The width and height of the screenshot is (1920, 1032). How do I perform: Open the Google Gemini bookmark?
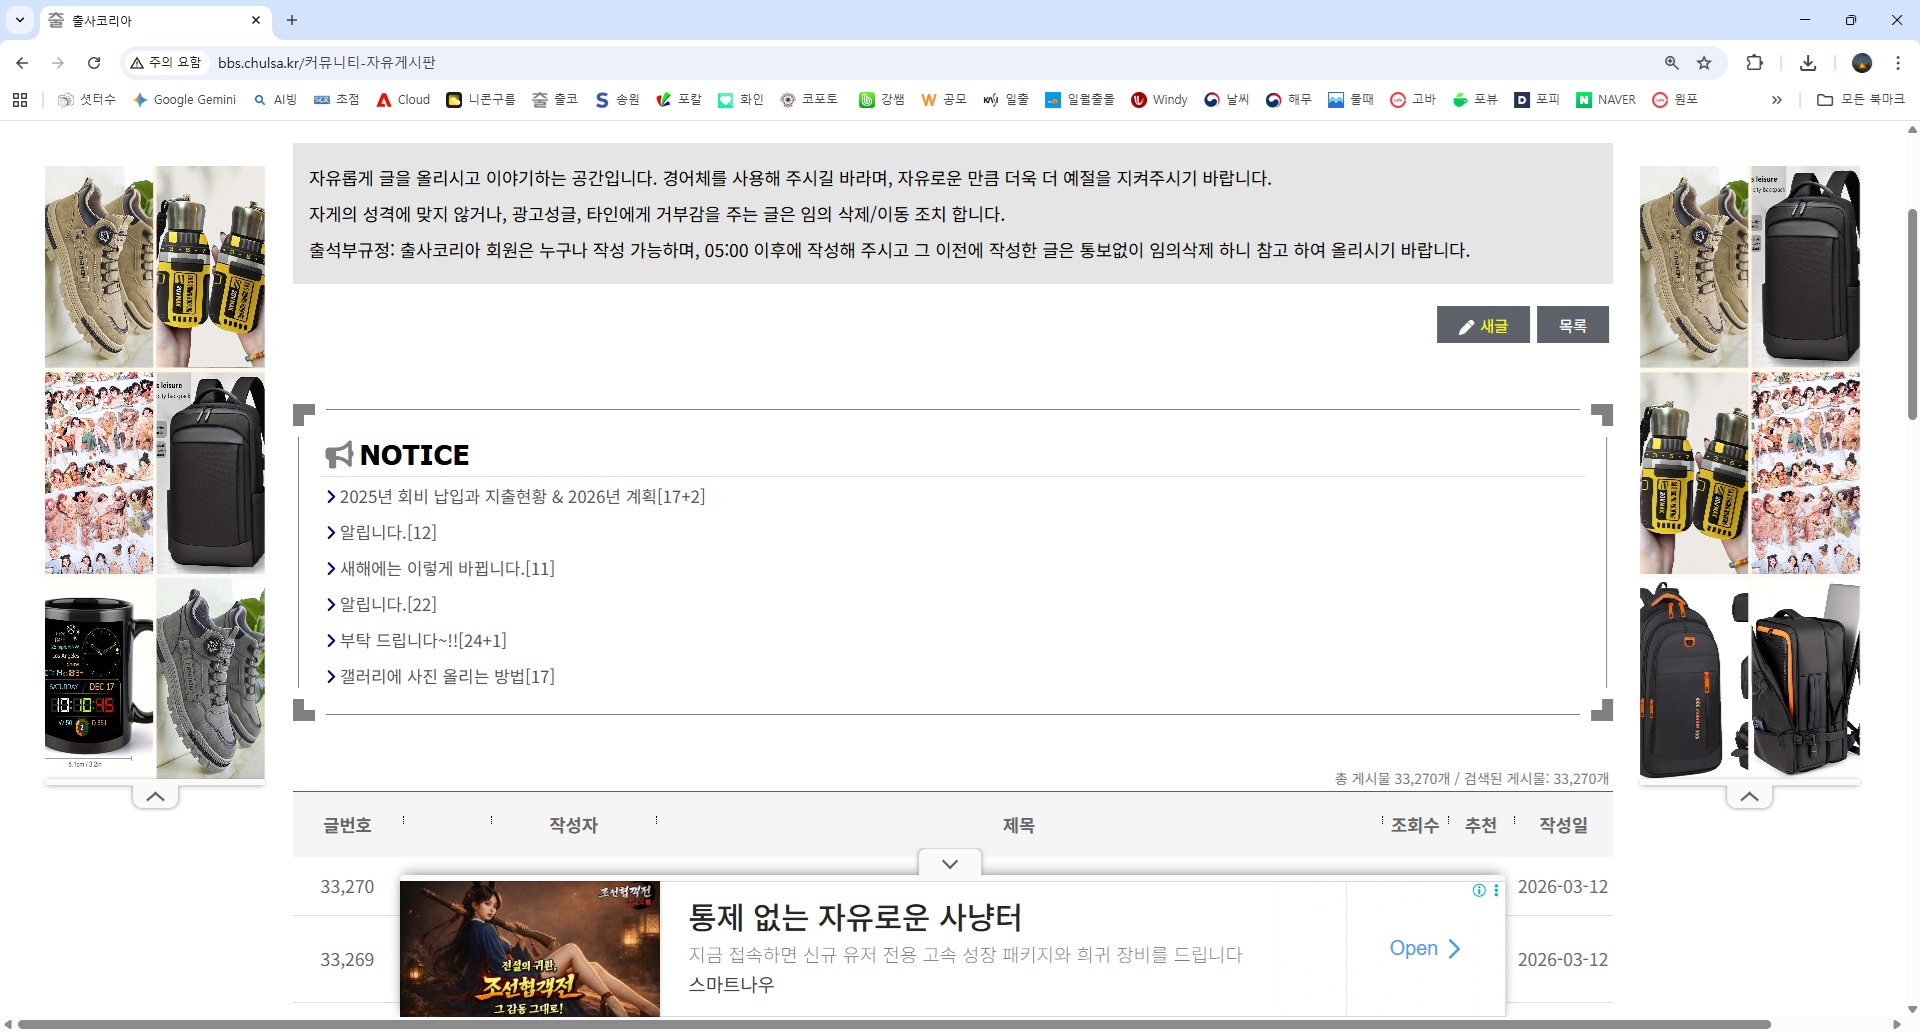pyautogui.click(x=184, y=100)
